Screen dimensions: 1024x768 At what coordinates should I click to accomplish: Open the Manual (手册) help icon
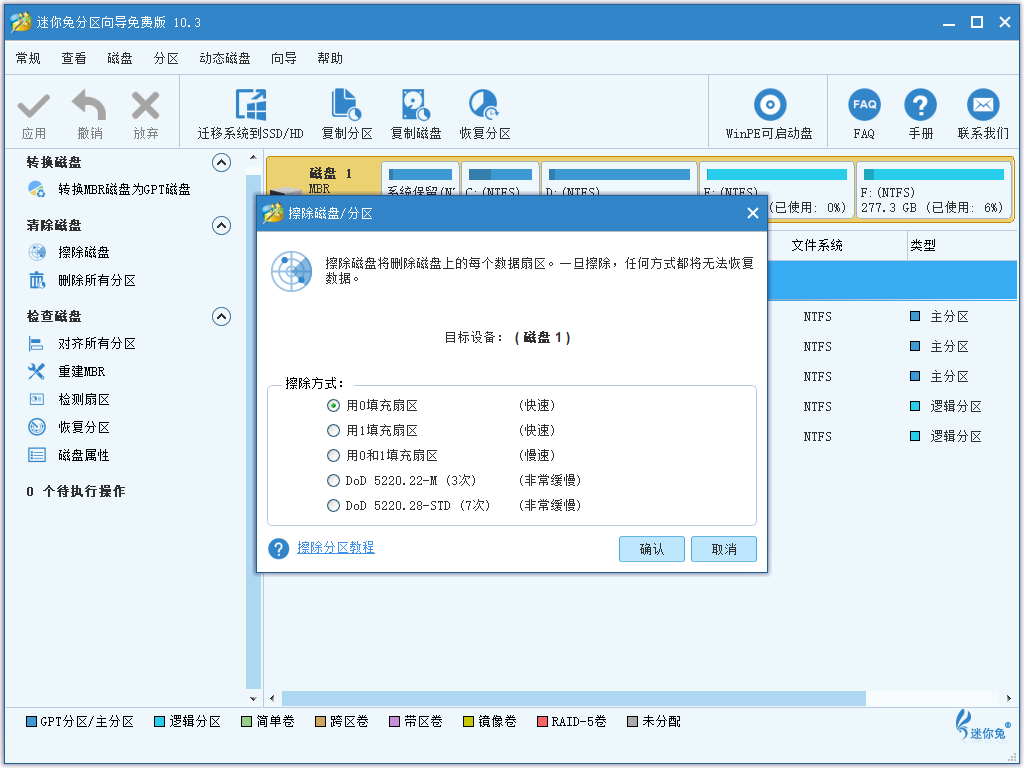click(920, 104)
